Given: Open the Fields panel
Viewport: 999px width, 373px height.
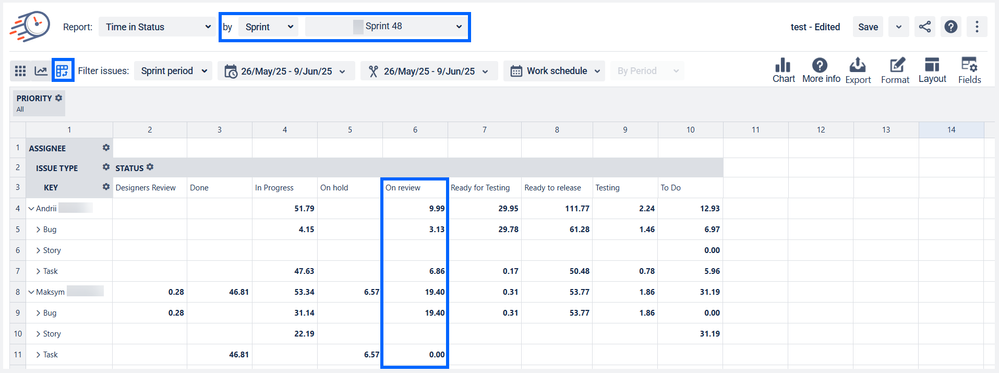Looking at the screenshot, I should [970, 70].
